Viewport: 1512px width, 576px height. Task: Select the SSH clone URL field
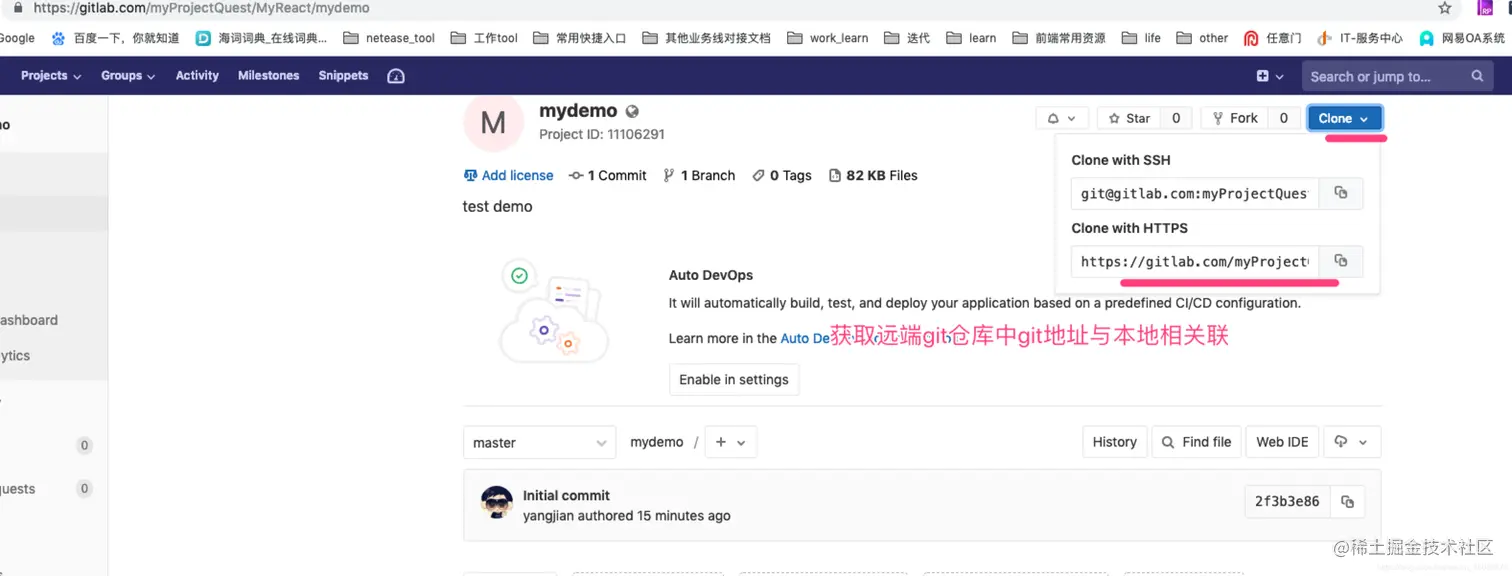(1195, 193)
